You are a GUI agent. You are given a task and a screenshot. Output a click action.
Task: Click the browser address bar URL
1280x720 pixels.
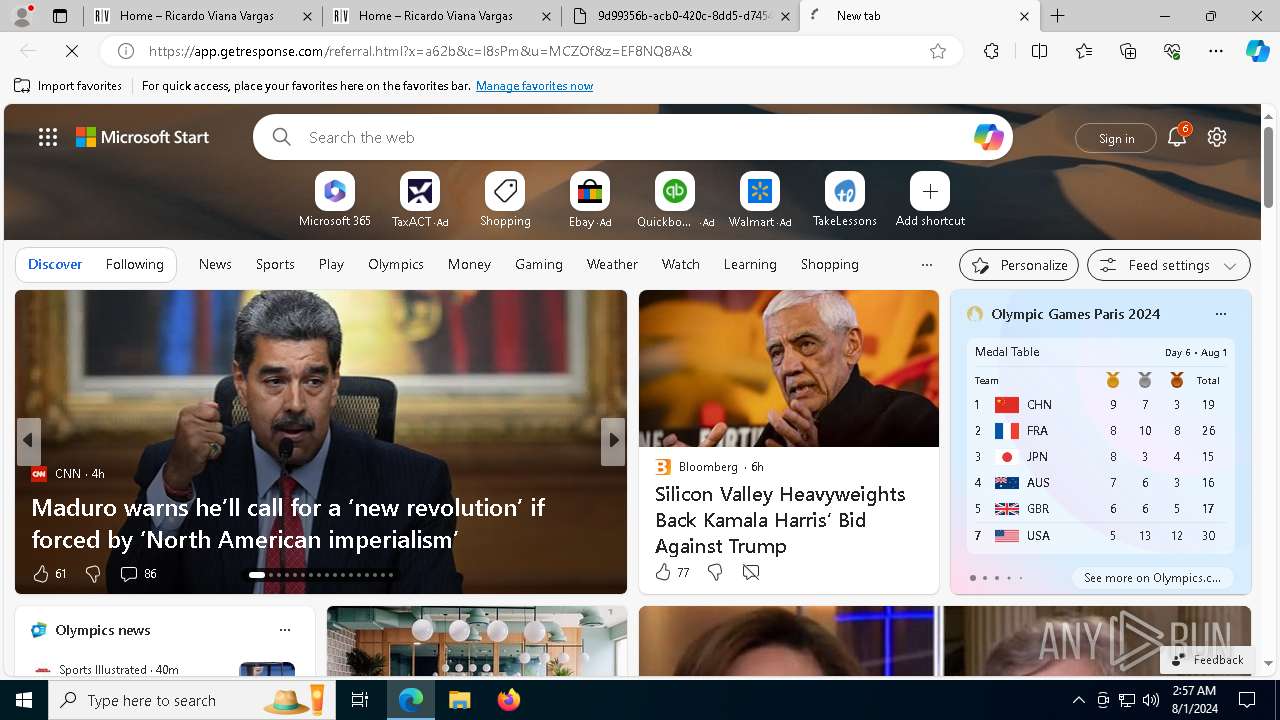click(x=420, y=51)
